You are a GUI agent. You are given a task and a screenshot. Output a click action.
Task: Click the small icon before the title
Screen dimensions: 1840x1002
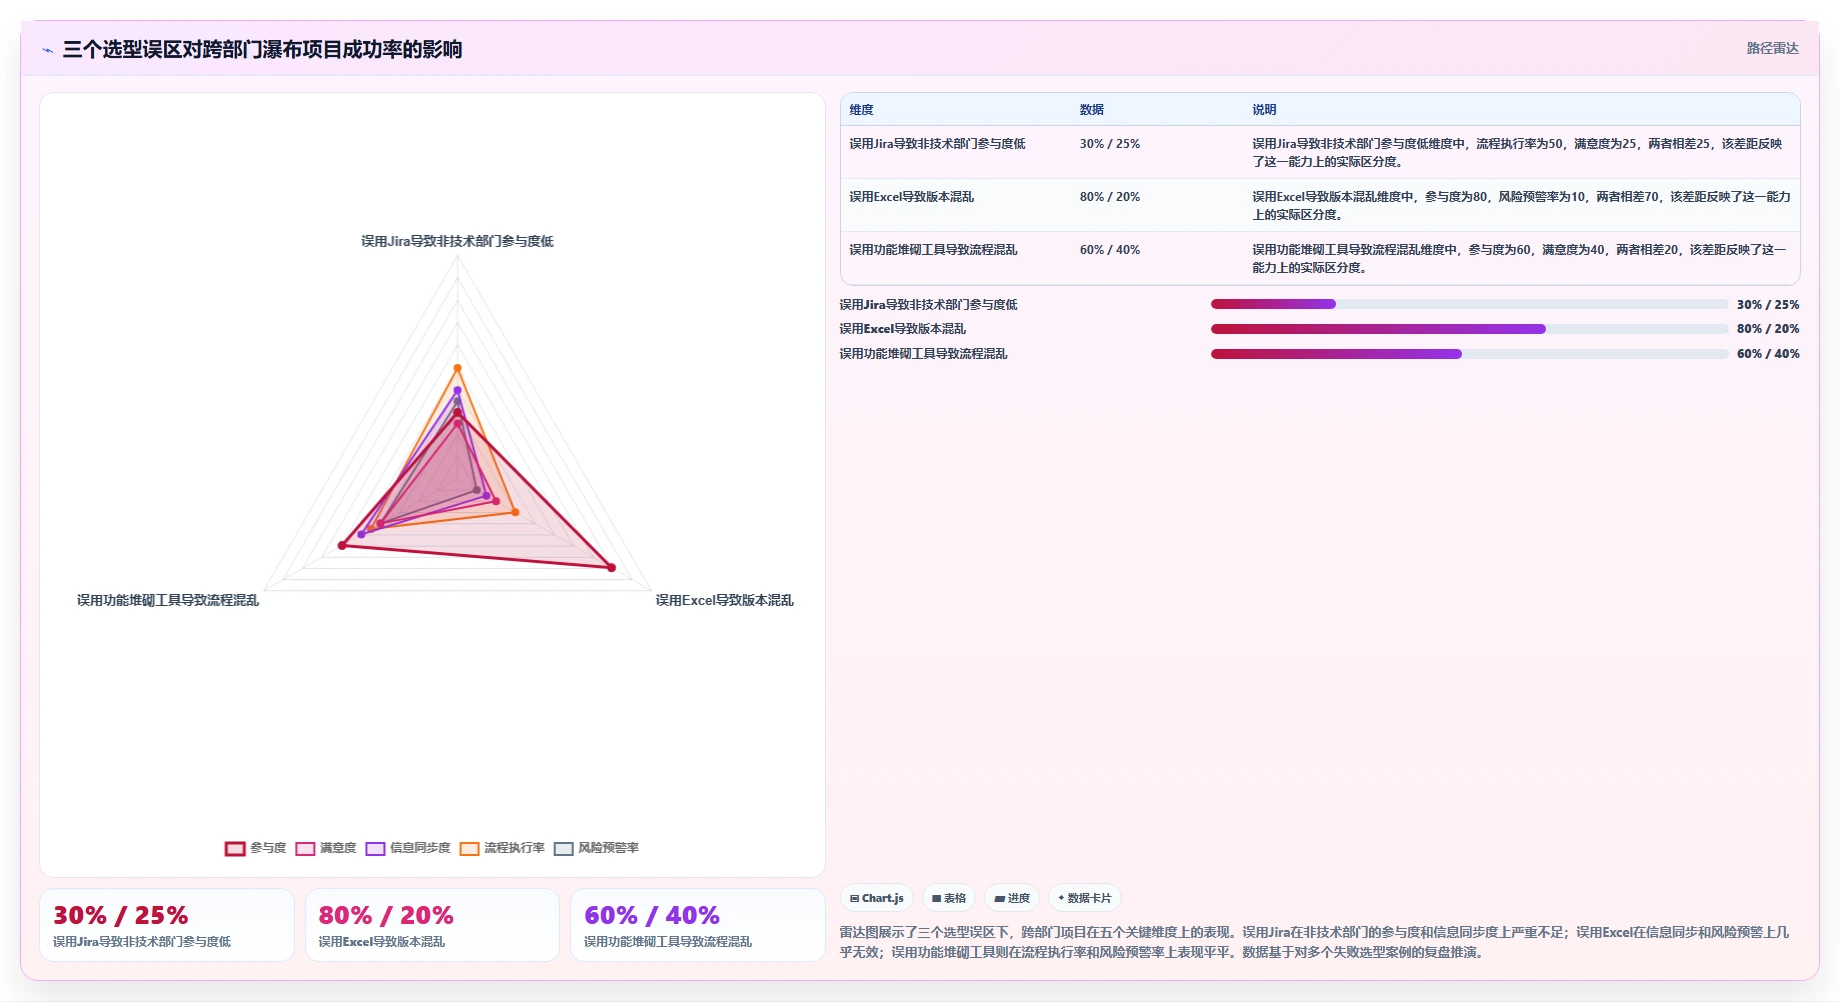47,50
